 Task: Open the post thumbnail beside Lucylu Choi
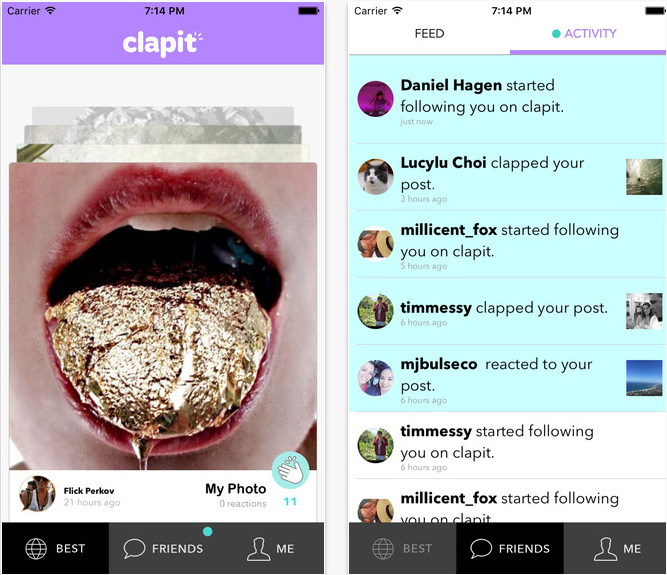coord(644,177)
